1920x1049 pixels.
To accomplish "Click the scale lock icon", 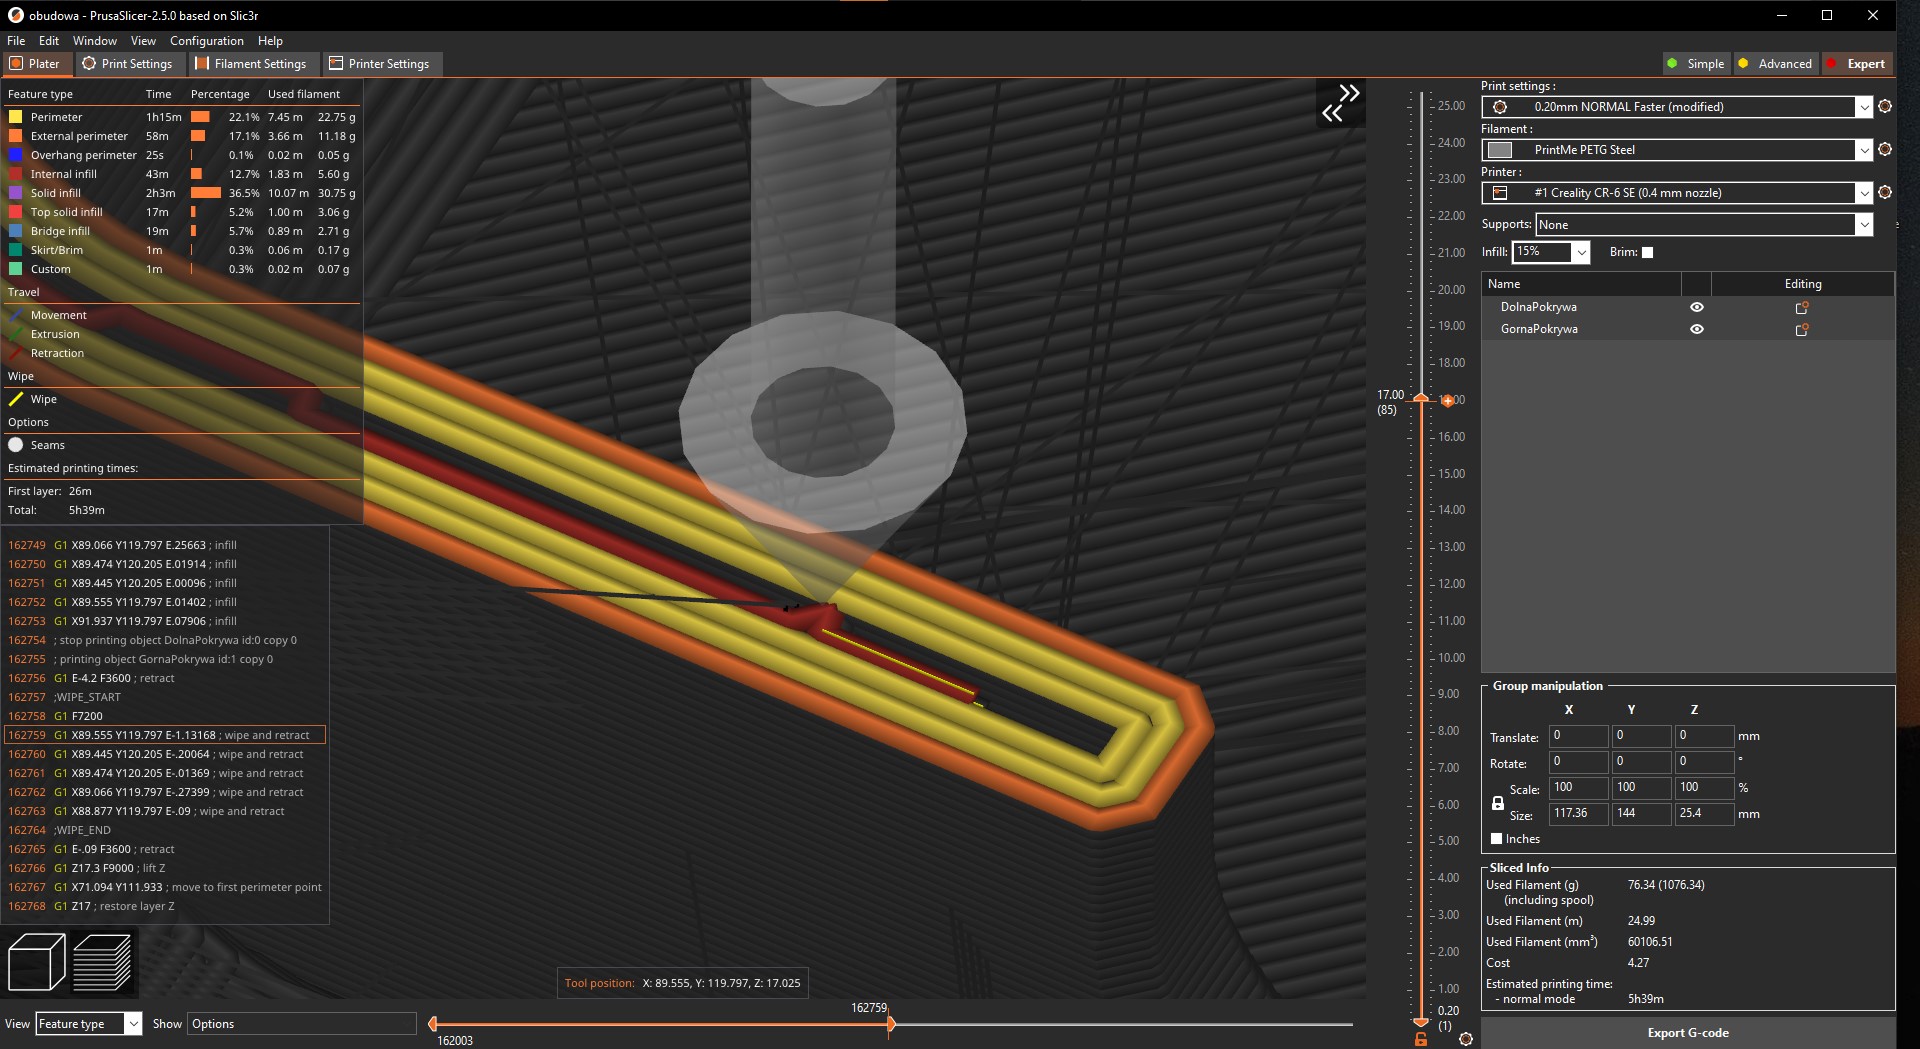I will (1497, 803).
